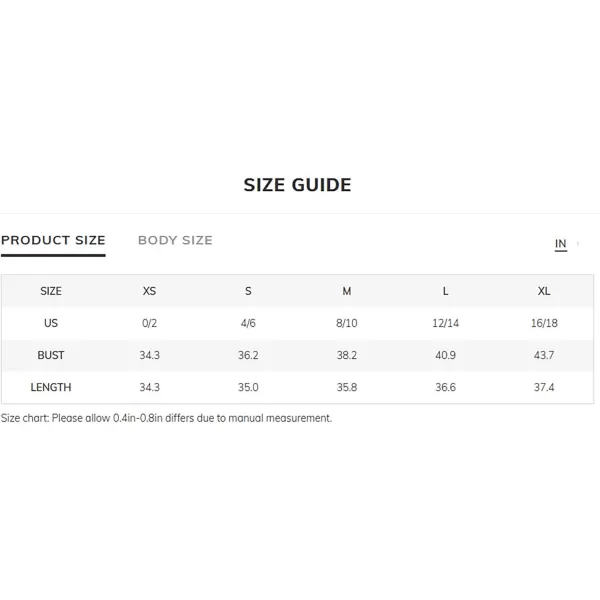
Task: Click the SIZE GUIDE heading
Action: [x=297, y=185]
